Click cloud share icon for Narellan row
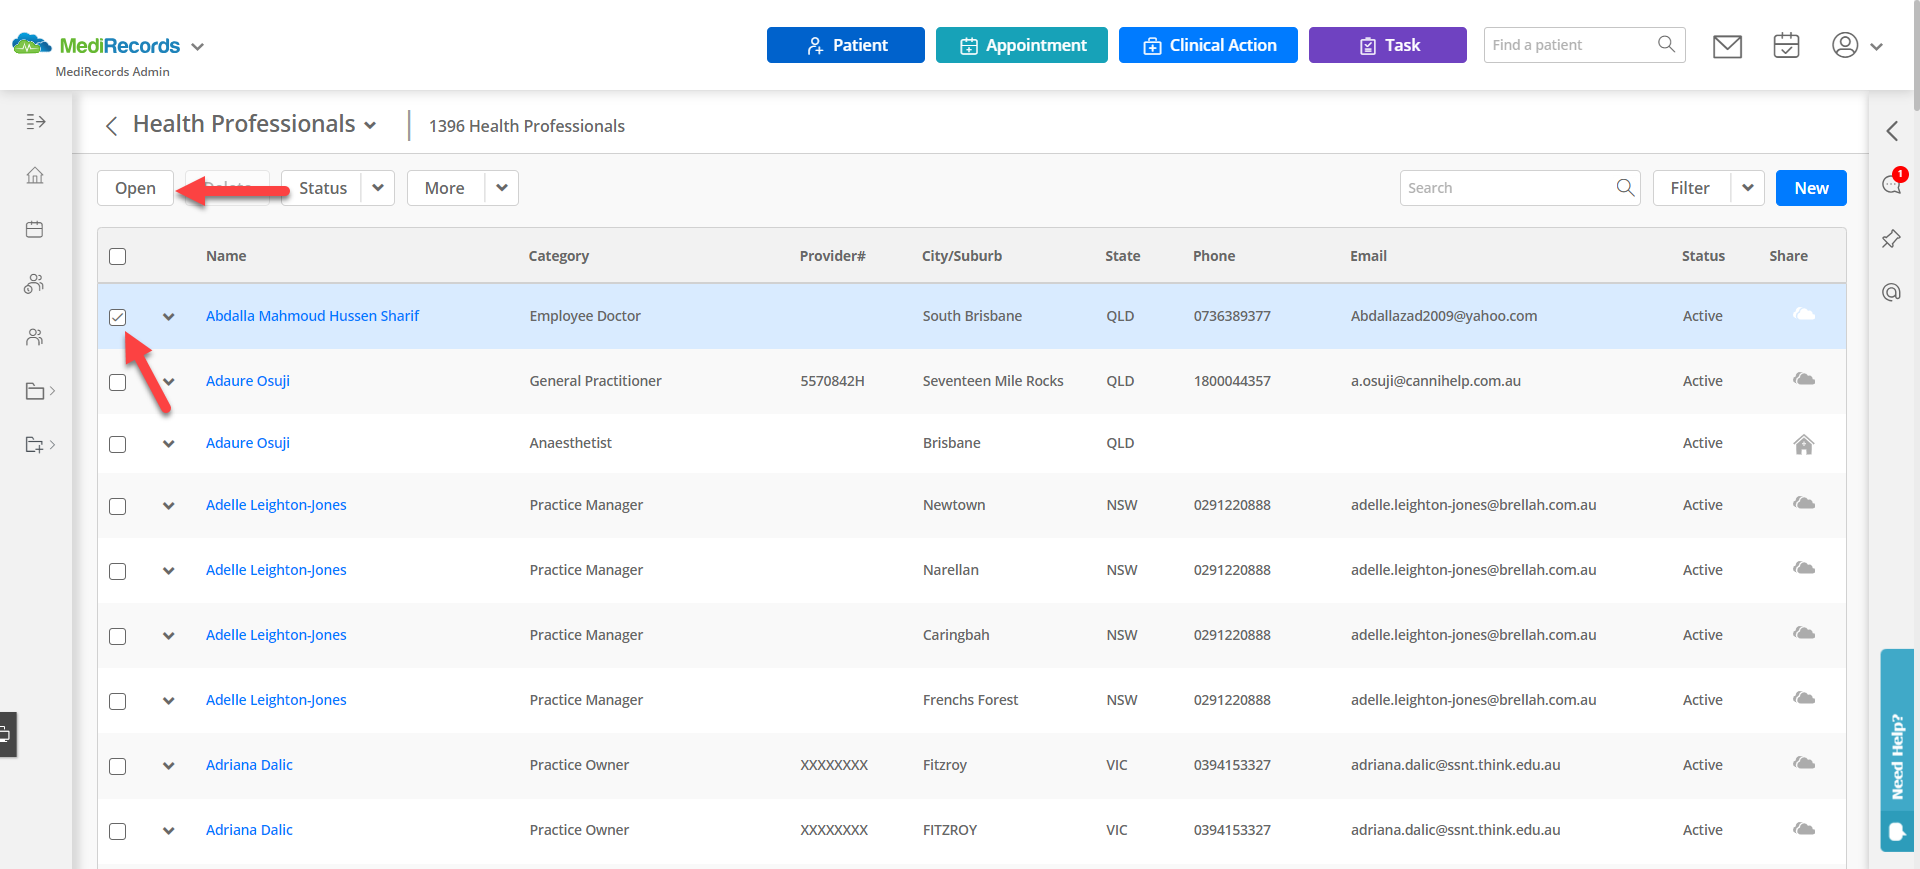 [1803, 568]
